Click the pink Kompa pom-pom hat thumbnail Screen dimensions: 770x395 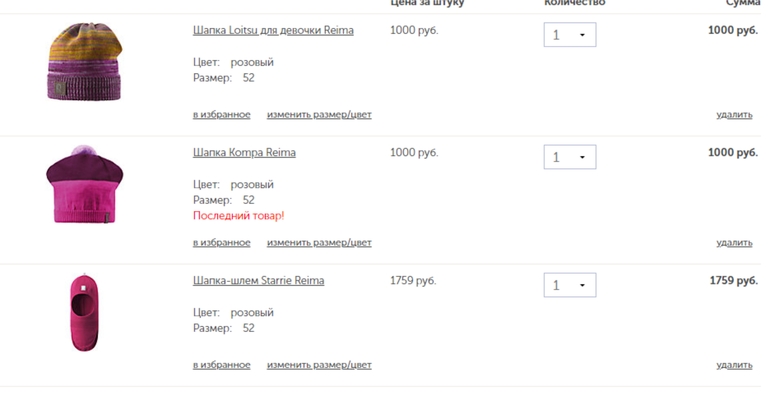point(84,185)
